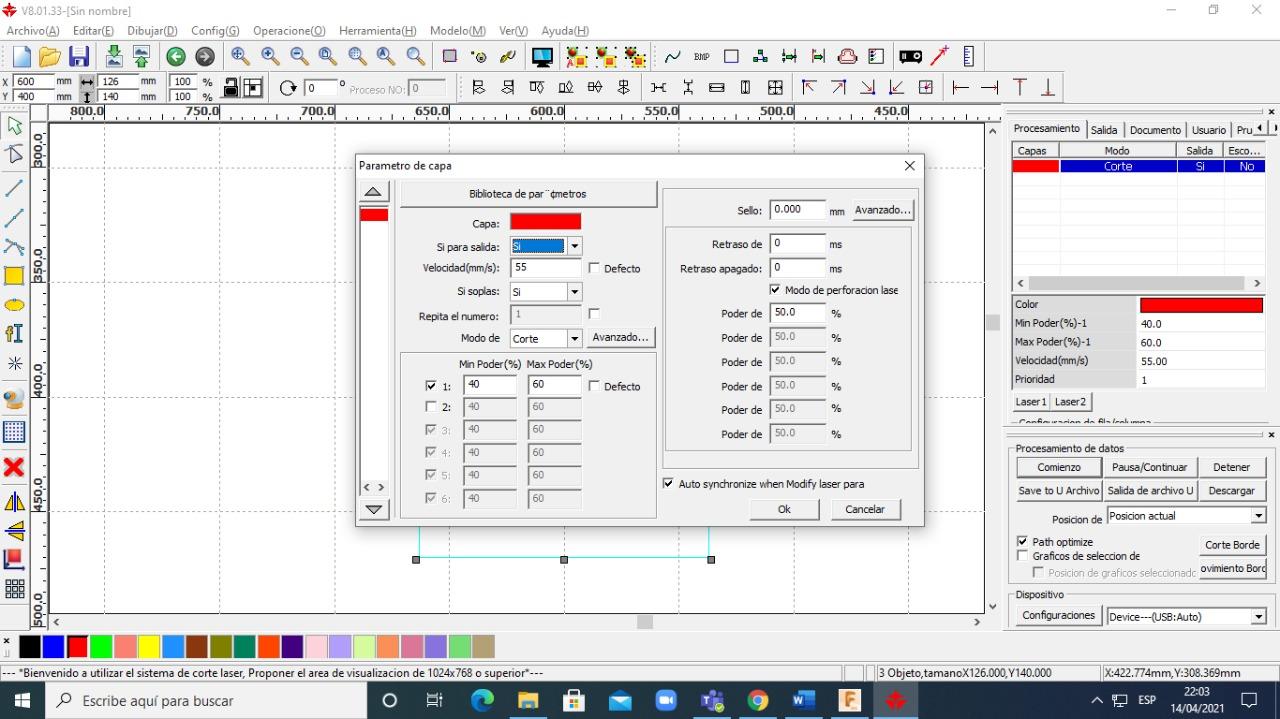
Task: Select the node edit tool
Action: tap(15, 154)
